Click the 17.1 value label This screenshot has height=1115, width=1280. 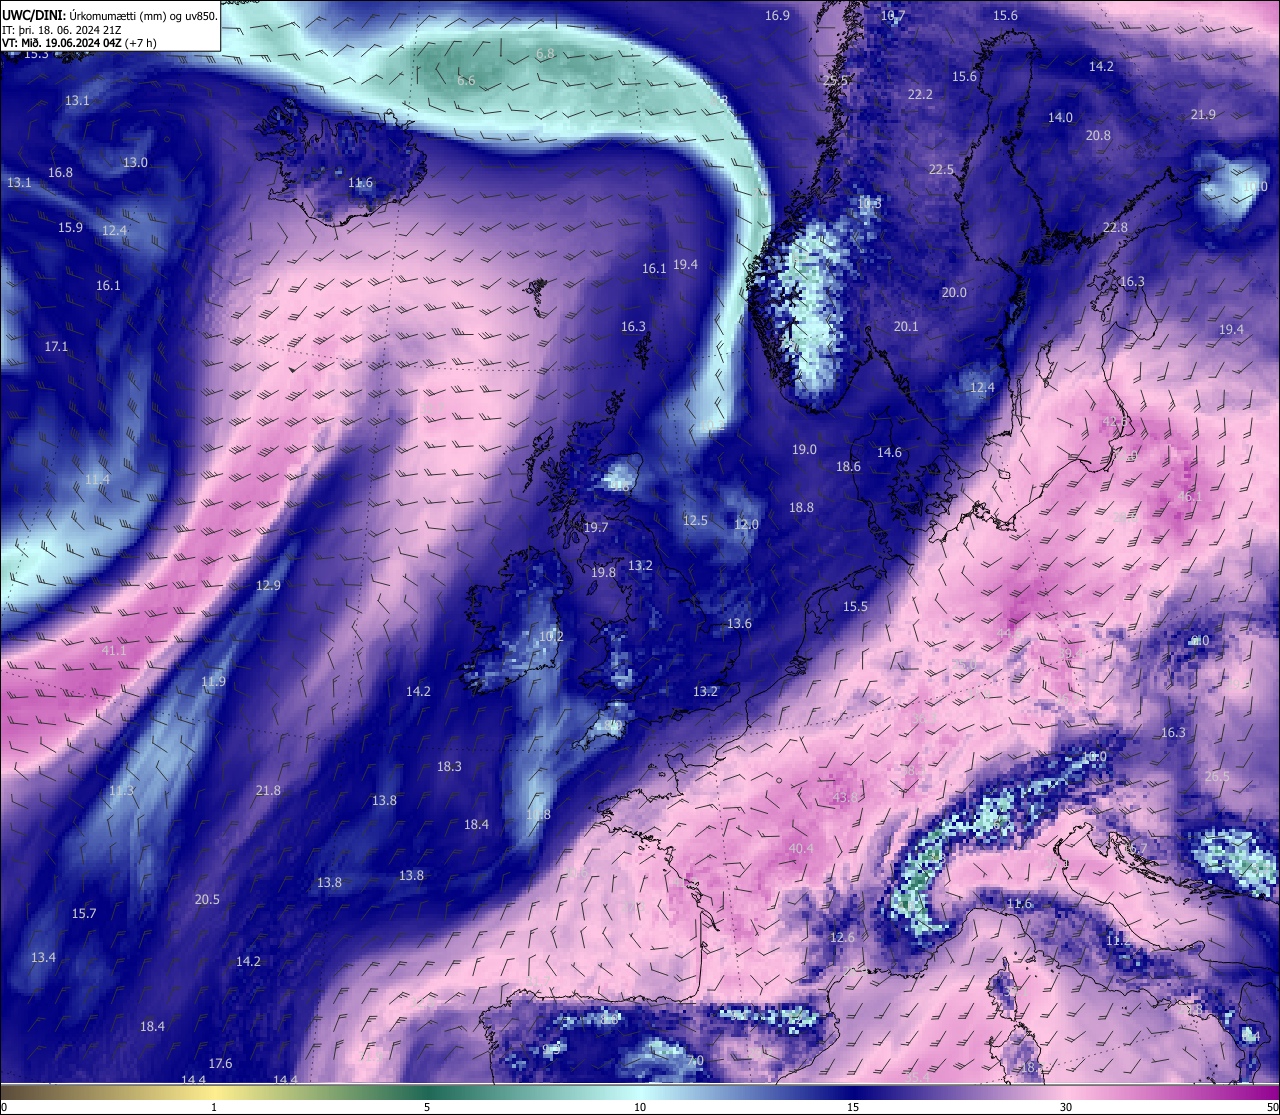[x=57, y=346]
